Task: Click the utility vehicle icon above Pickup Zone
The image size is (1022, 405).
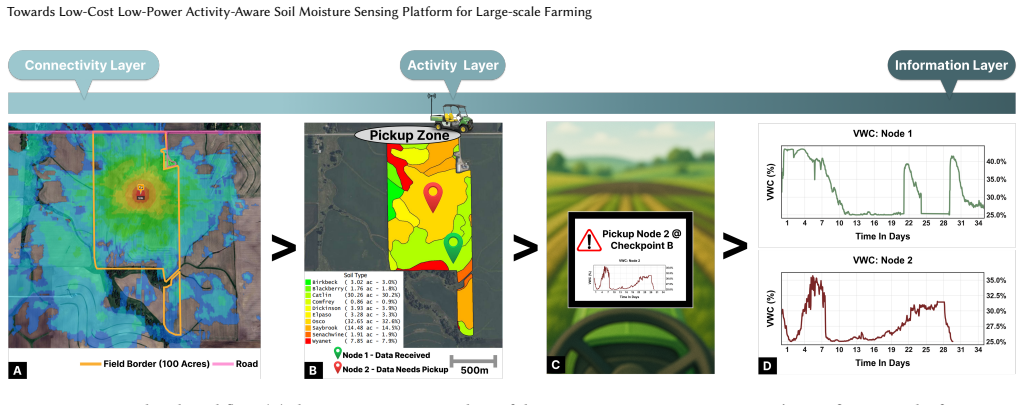Action: click(x=450, y=114)
